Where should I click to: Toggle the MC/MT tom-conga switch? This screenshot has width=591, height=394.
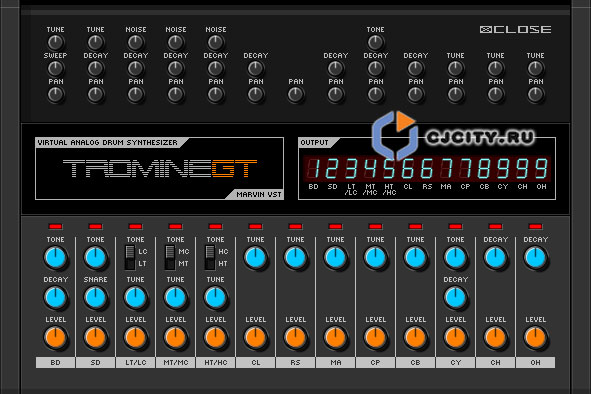(x=170, y=258)
